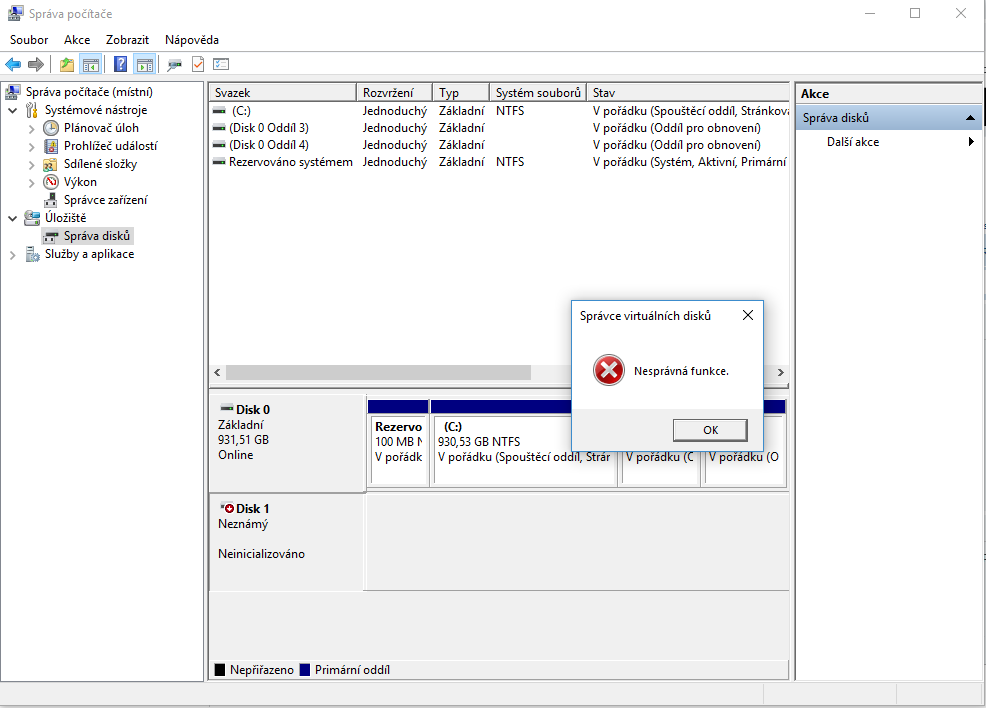The image size is (986, 708).
Task: Click the Prohlížeč událostí icon
Action: pos(51,146)
